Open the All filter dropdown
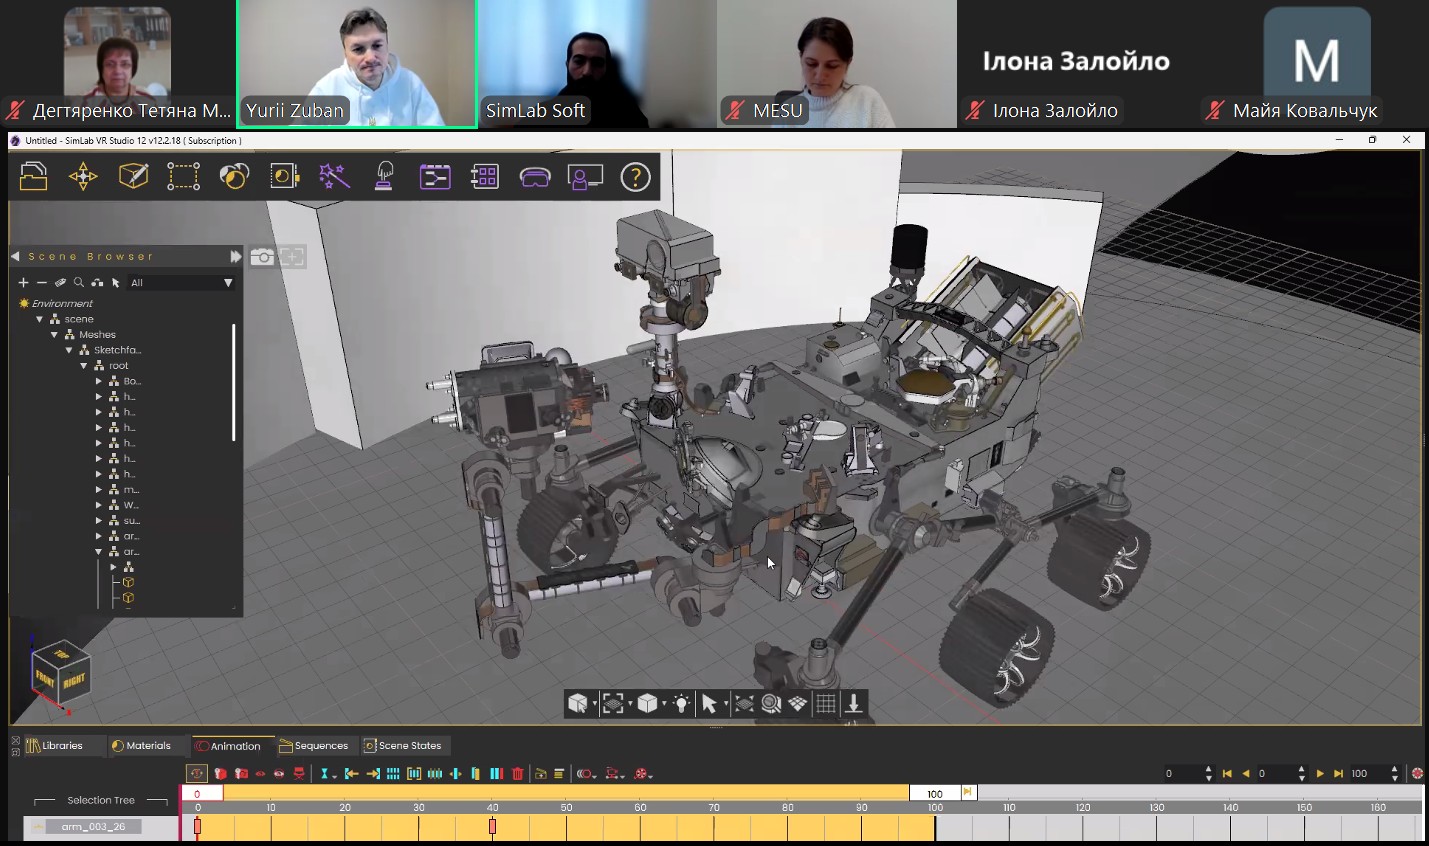This screenshot has width=1429, height=846. tap(181, 283)
